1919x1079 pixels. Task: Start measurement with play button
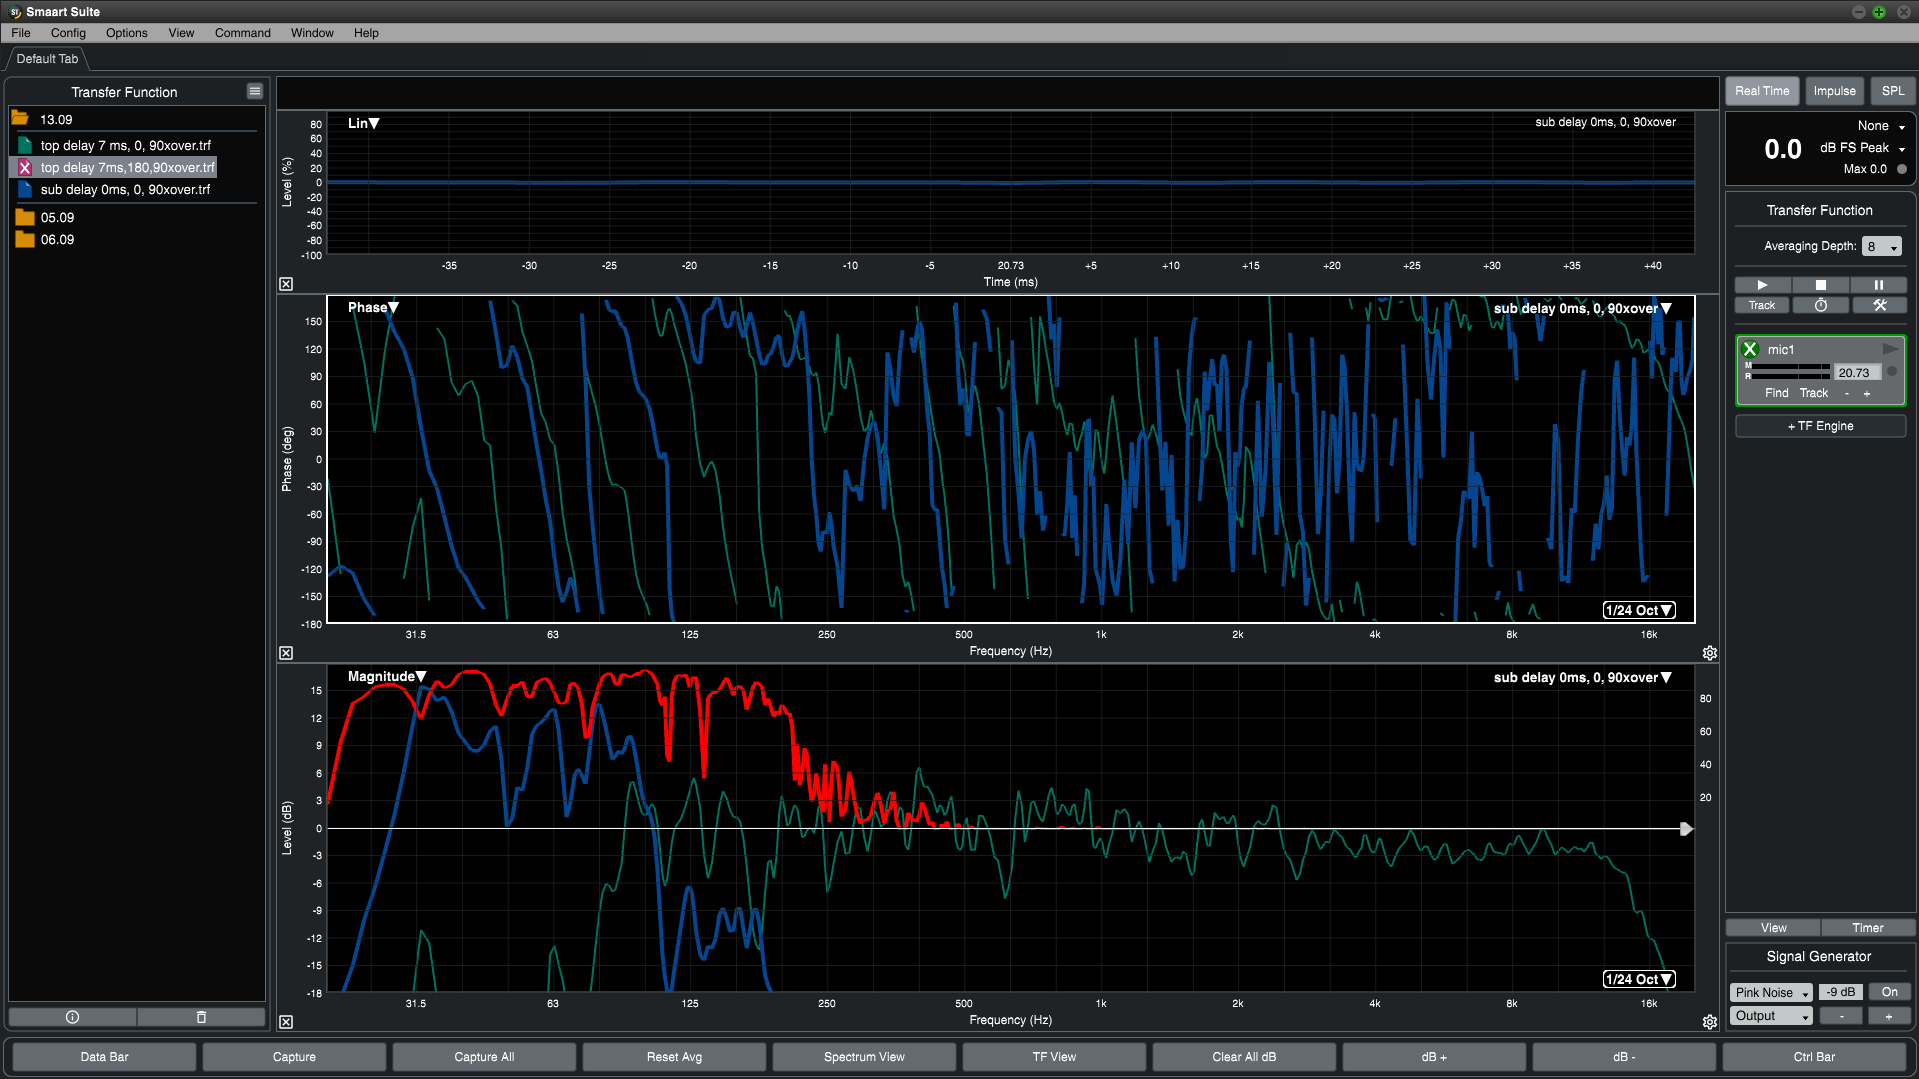click(x=1762, y=285)
